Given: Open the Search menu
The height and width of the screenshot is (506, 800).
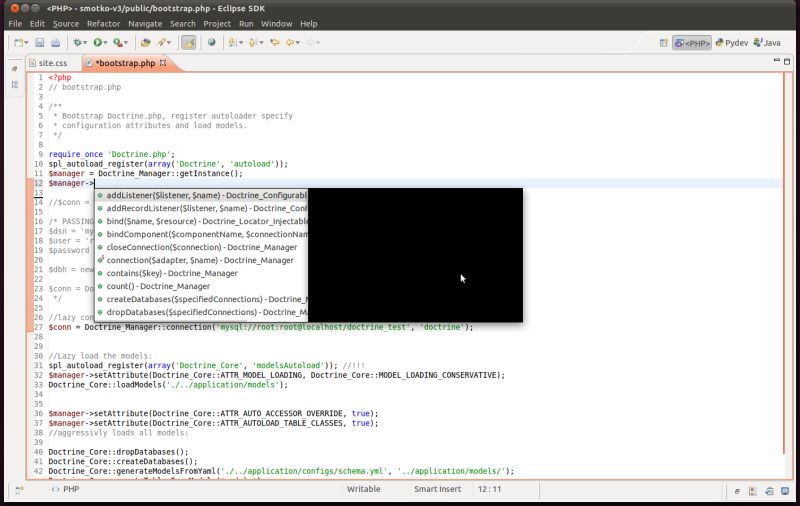Looking at the screenshot, I should click(183, 23).
